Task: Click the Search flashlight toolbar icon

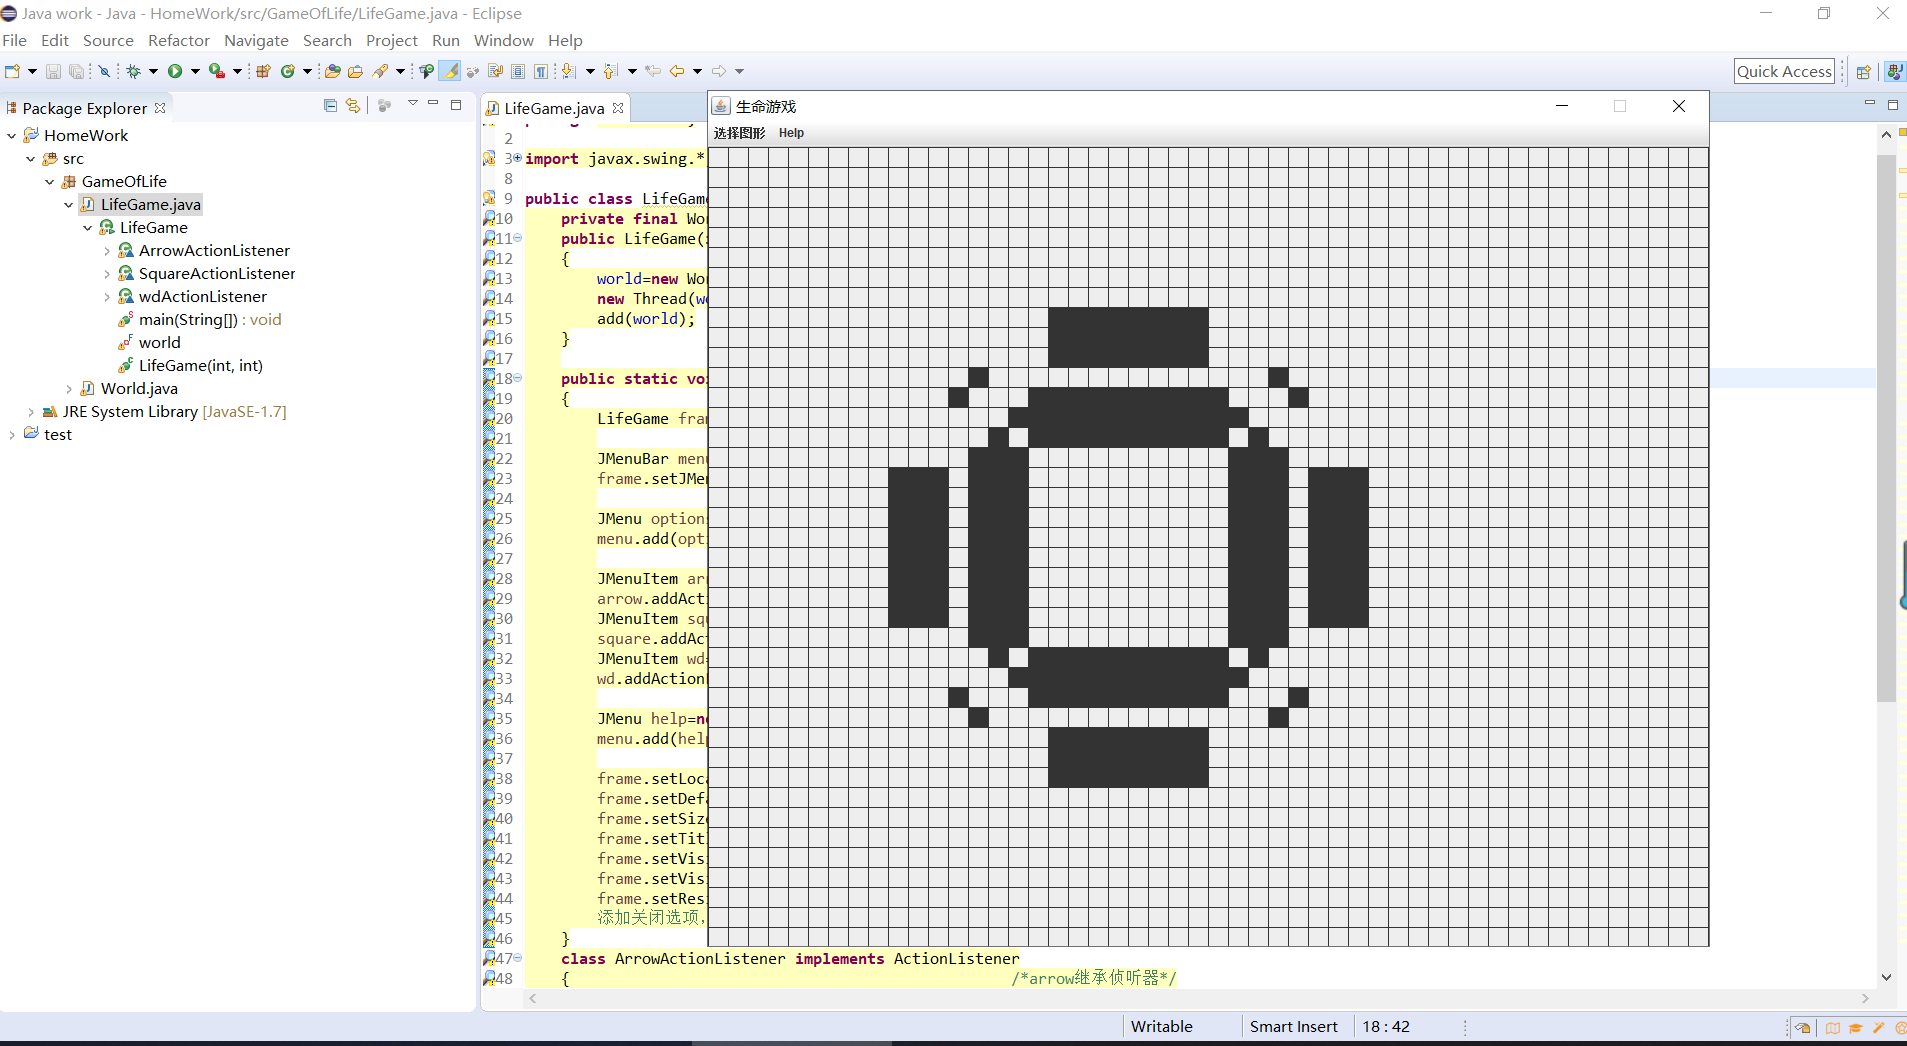Action: 380,71
